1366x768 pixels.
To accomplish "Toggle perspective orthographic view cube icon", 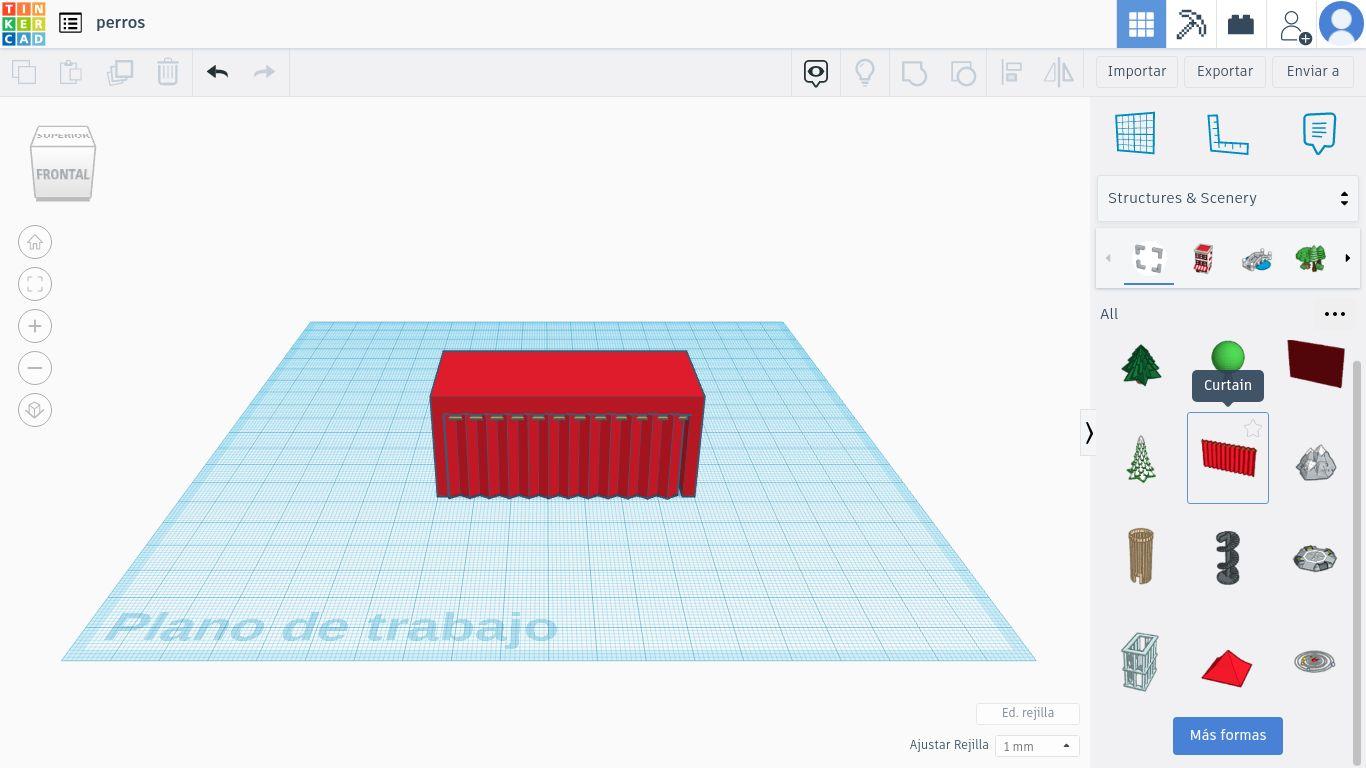I will click(x=35, y=410).
